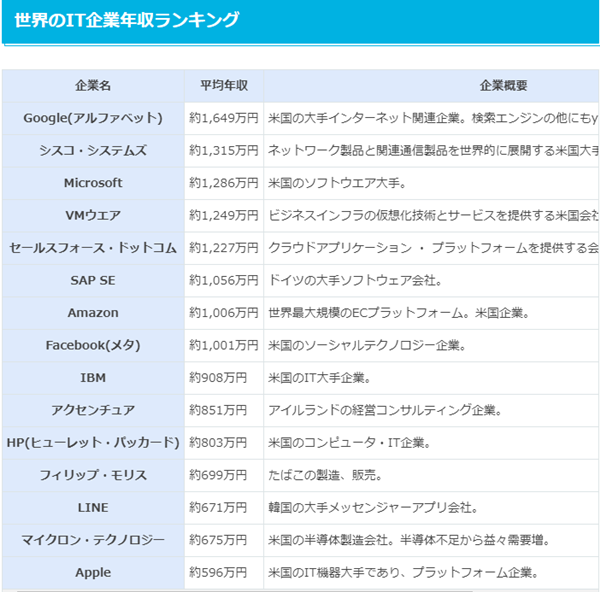This screenshot has width=600, height=592.
Task: Click the salary value 約1,056万円
Action: (x=224, y=281)
